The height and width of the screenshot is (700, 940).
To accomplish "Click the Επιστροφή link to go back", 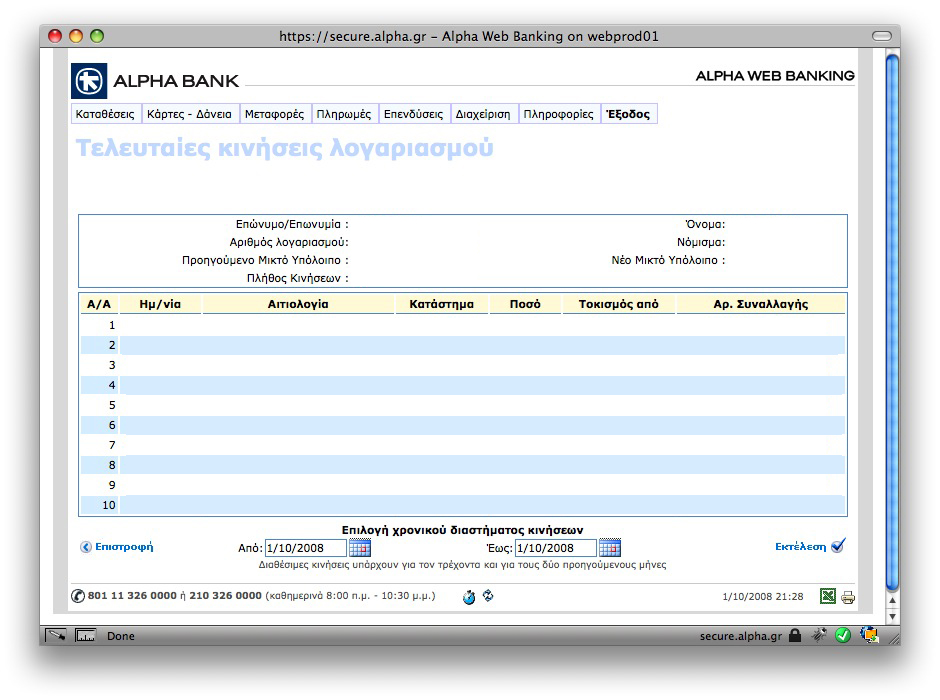I will pyautogui.click(x=124, y=547).
